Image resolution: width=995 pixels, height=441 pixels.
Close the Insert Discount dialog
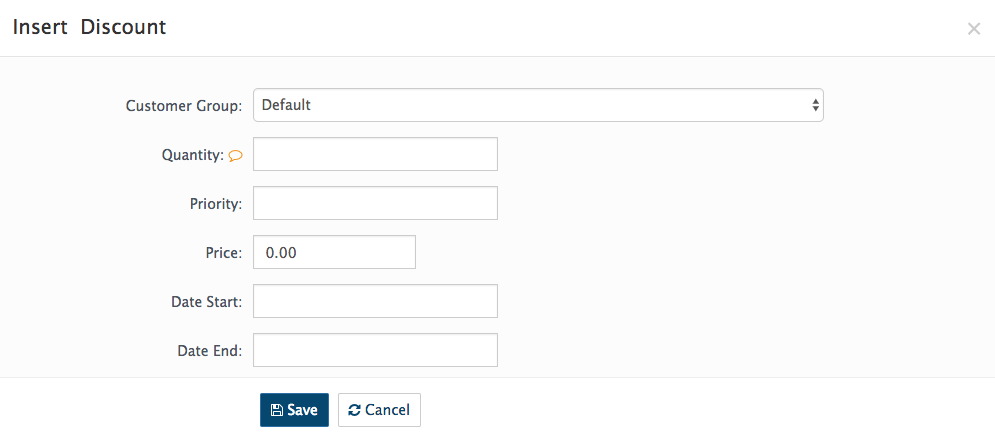(x=973, y=29)
